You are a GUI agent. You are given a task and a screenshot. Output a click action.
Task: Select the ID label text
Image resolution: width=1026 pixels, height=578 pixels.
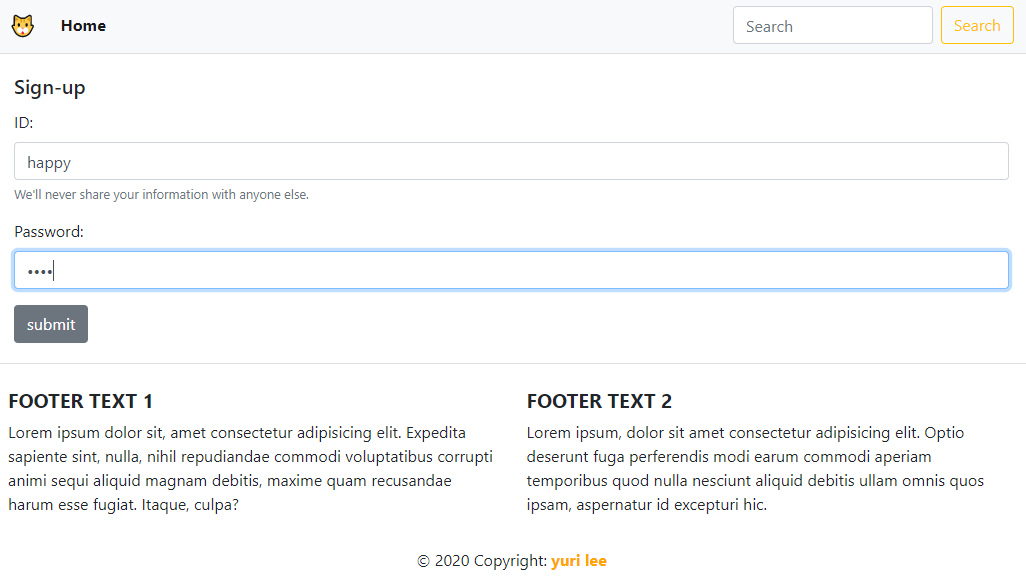point(22,122)
